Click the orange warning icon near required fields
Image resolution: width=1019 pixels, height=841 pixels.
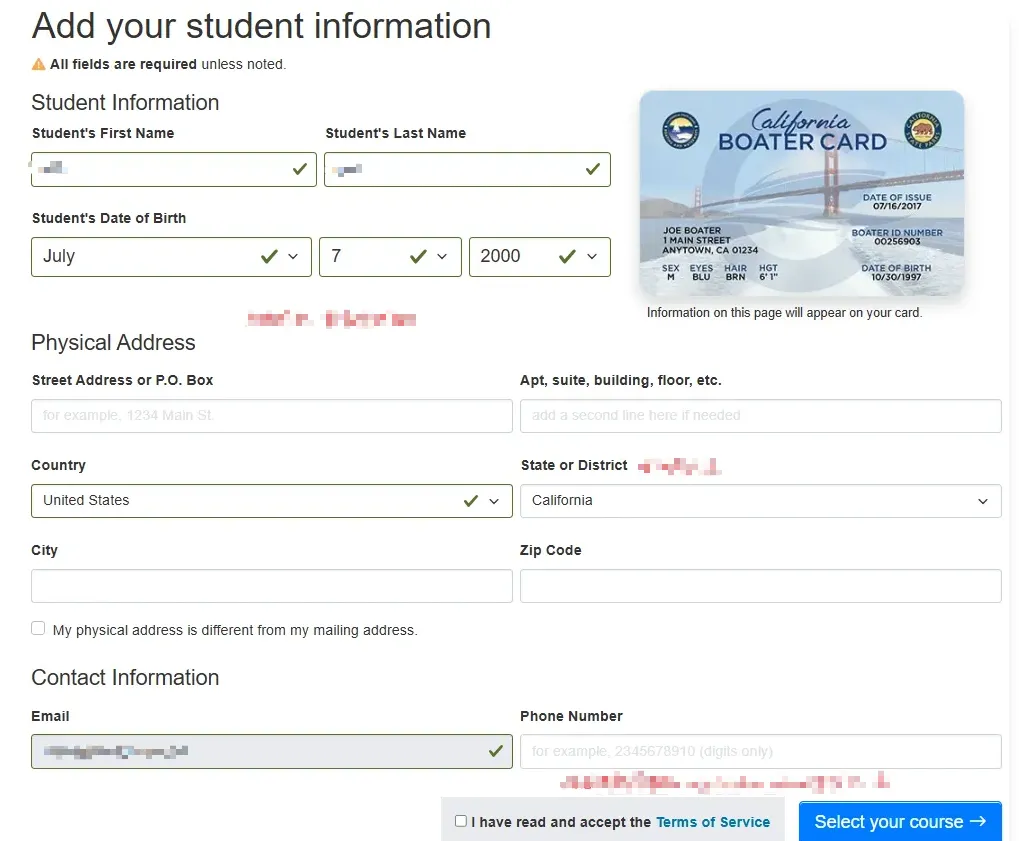(38, 64)
